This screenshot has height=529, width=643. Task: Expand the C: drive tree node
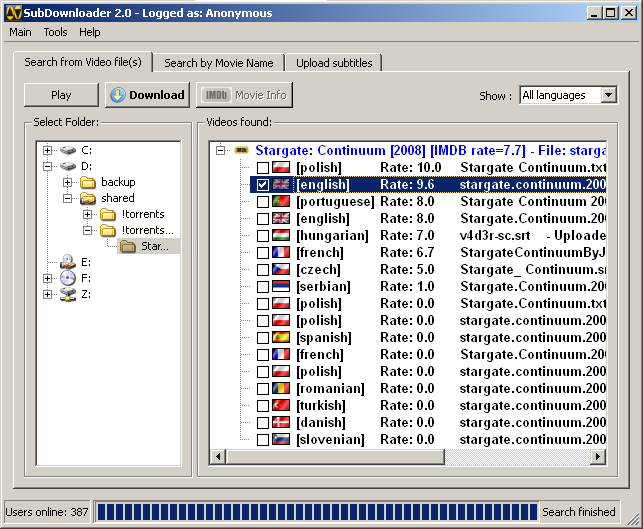48,150
